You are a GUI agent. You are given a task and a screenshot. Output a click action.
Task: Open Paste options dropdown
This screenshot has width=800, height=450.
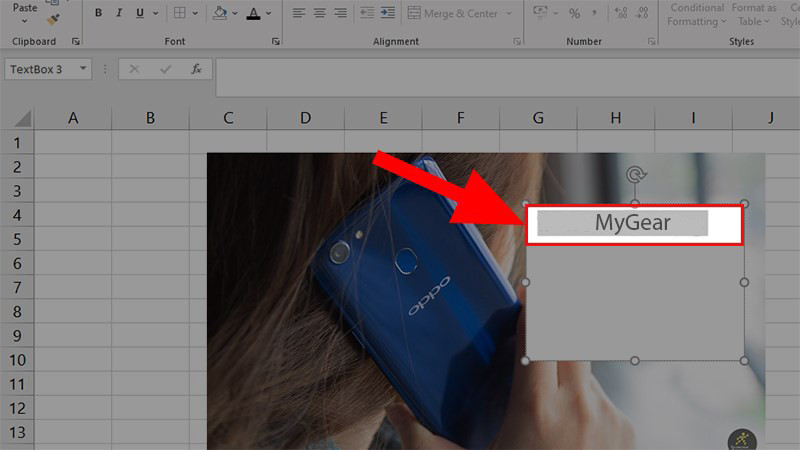point(24,21)
